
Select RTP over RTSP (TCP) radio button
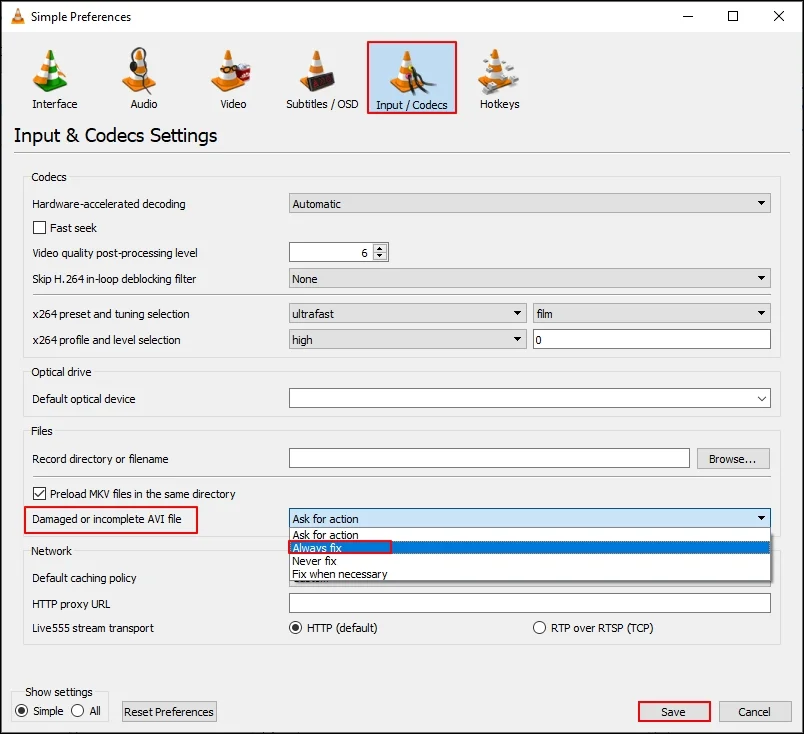[540, 628]
